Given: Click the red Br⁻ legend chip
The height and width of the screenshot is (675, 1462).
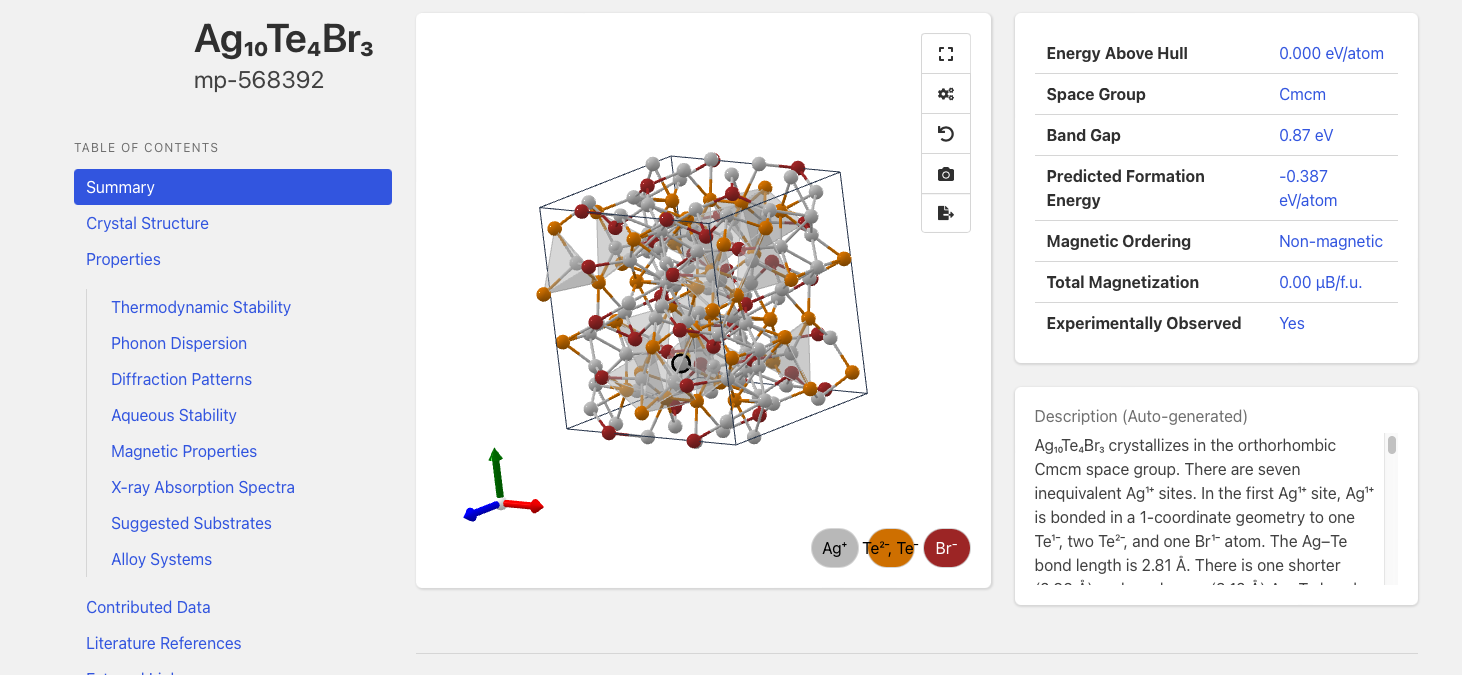Looking at the screenshot, I should [x=946, y=548].
